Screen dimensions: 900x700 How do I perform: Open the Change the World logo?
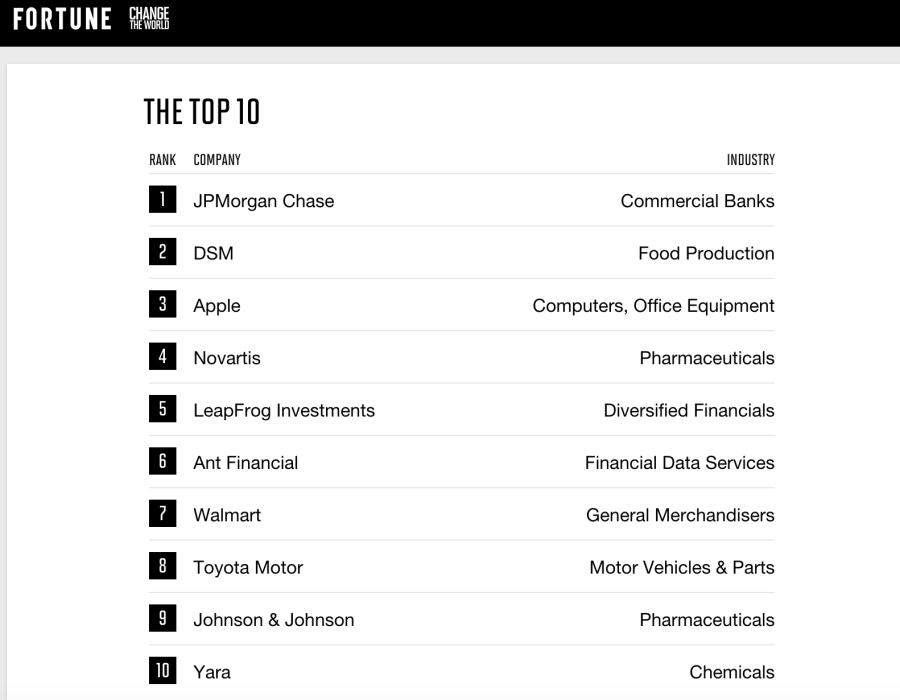tap(149, 18)
